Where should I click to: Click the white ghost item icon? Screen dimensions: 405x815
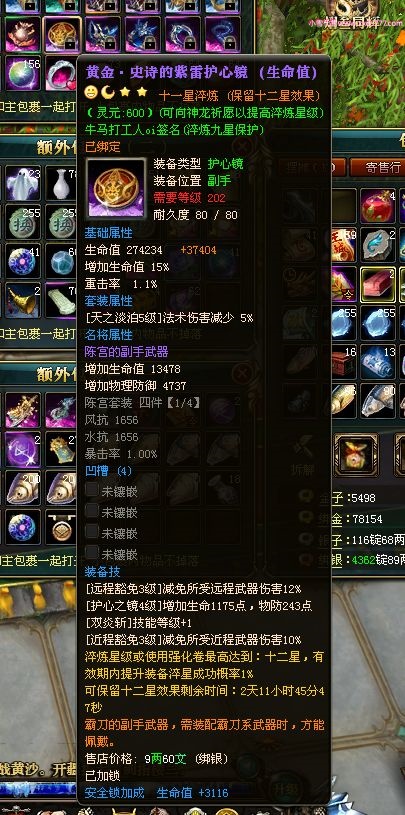click(23, 183)
